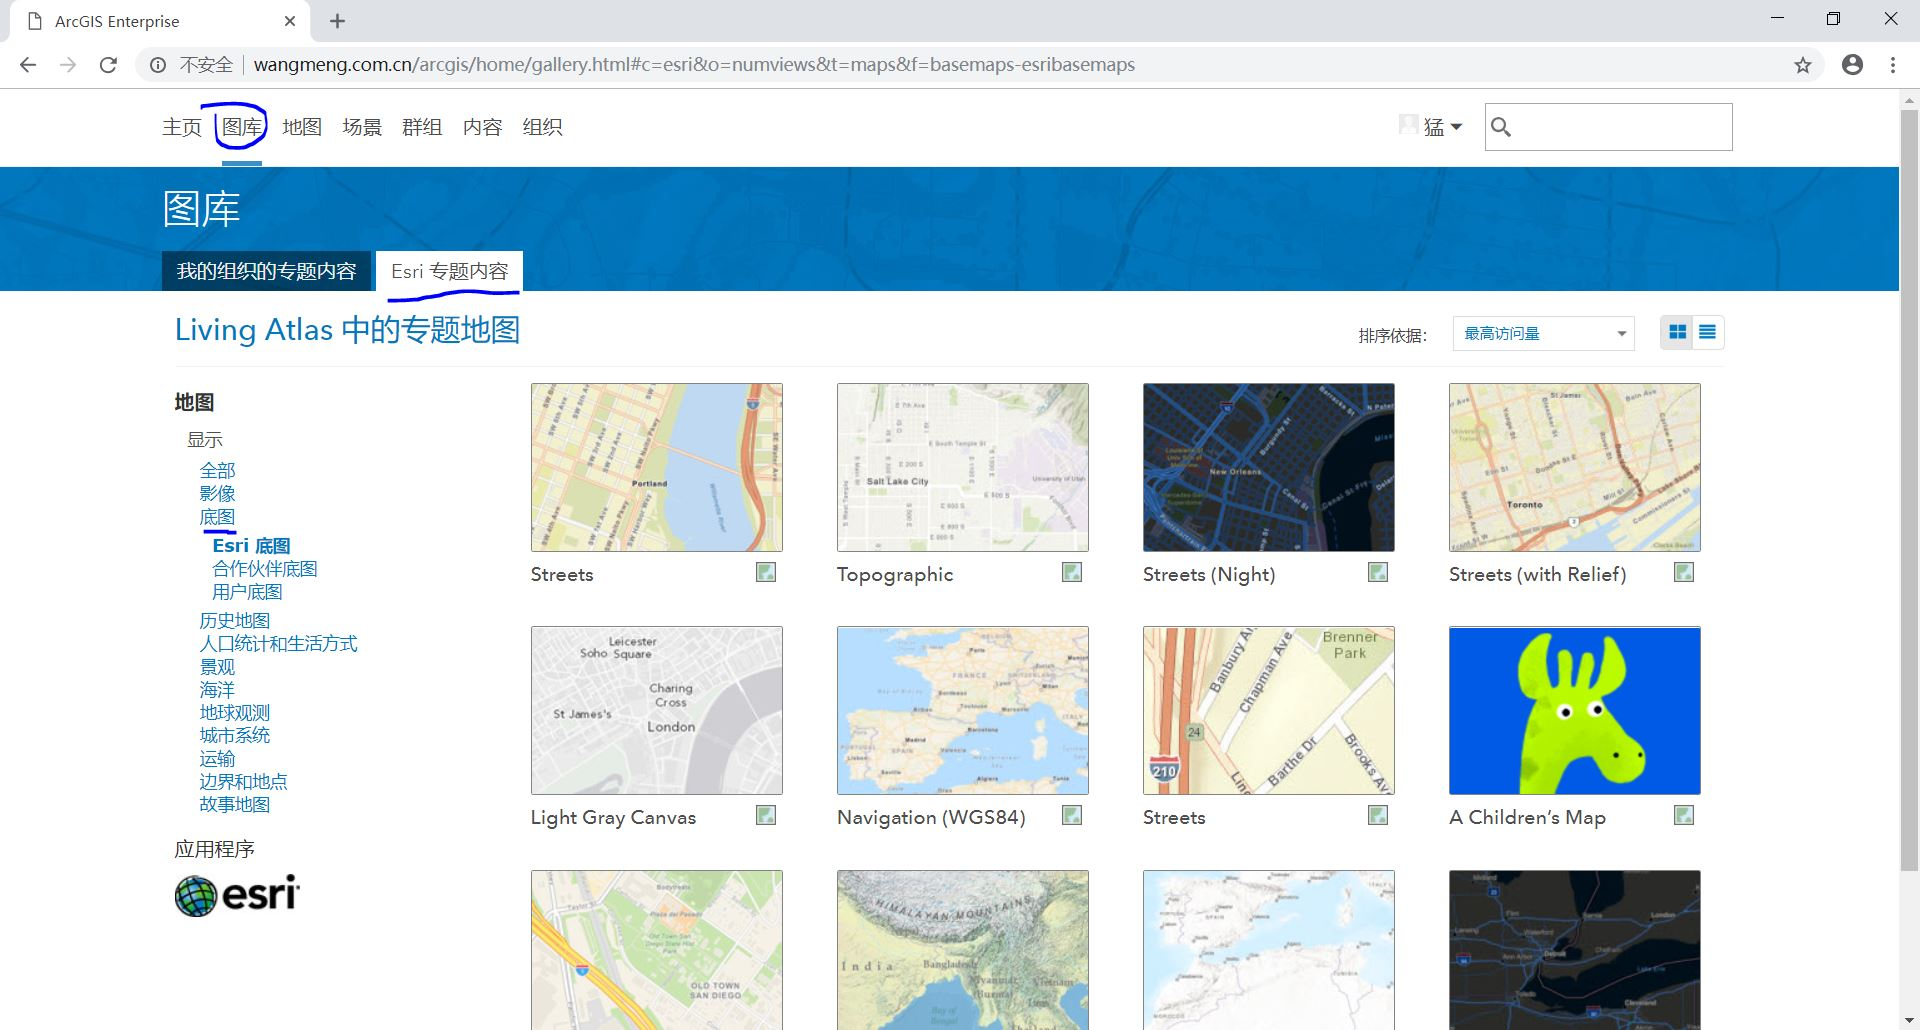Reload the page
The width and height of the screenshot is (1920, 1030).
108,65
